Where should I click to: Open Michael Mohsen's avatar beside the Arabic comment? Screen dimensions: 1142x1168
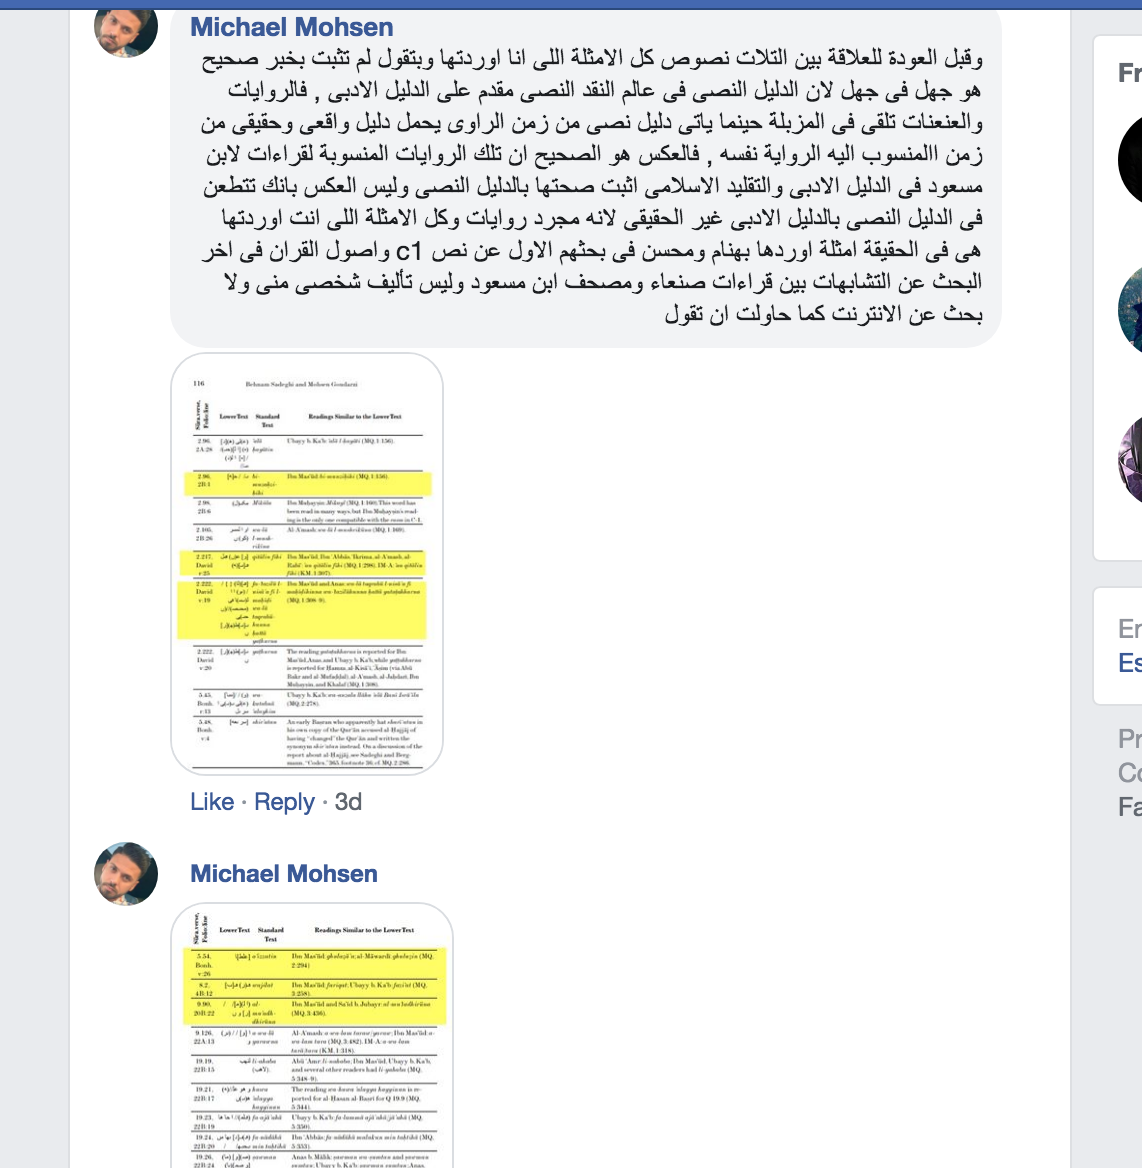pyautogui.click(x=125, y=30)
